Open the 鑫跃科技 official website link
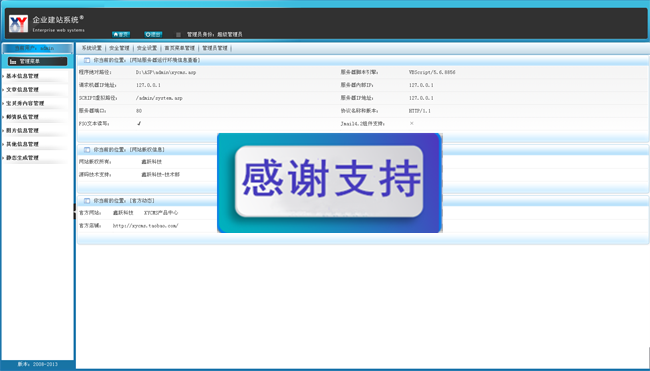Viewport: 650px width, 371px height. point(123,213)
